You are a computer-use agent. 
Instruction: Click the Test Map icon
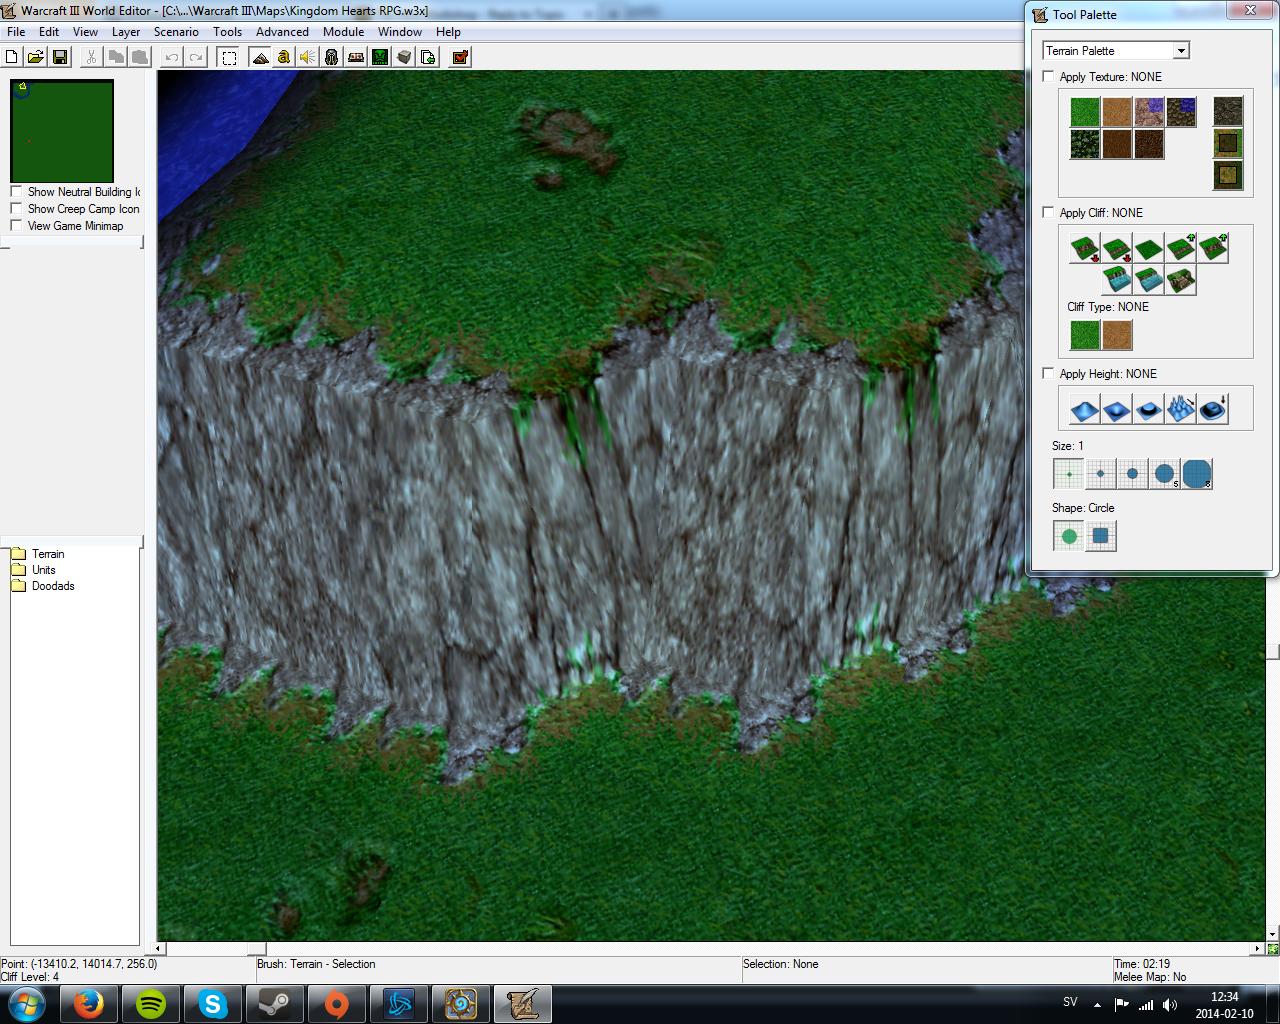(460, 57)
